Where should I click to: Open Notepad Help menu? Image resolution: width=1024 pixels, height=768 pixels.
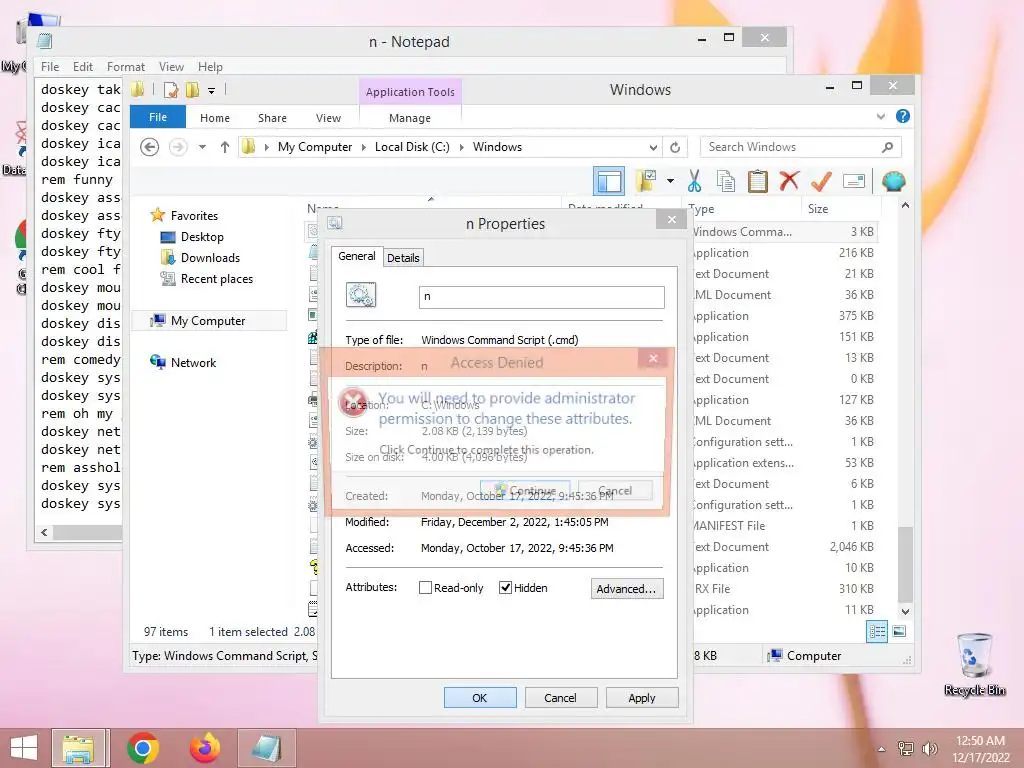pos(210,67)
